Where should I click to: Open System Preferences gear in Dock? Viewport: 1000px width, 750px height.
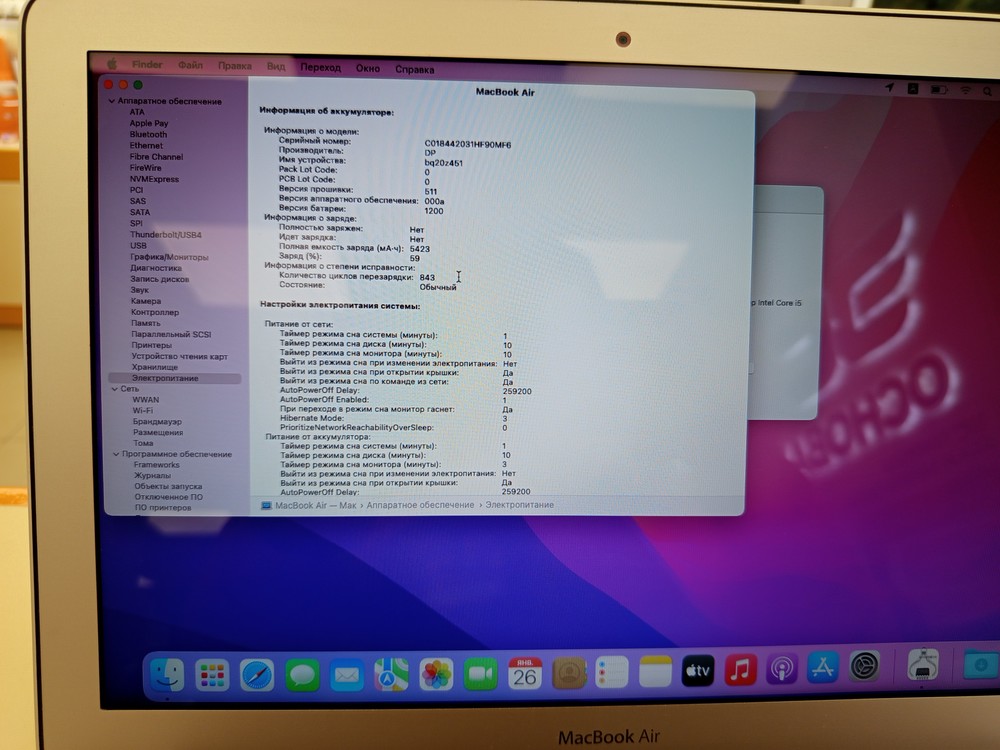tap(865, 666)
